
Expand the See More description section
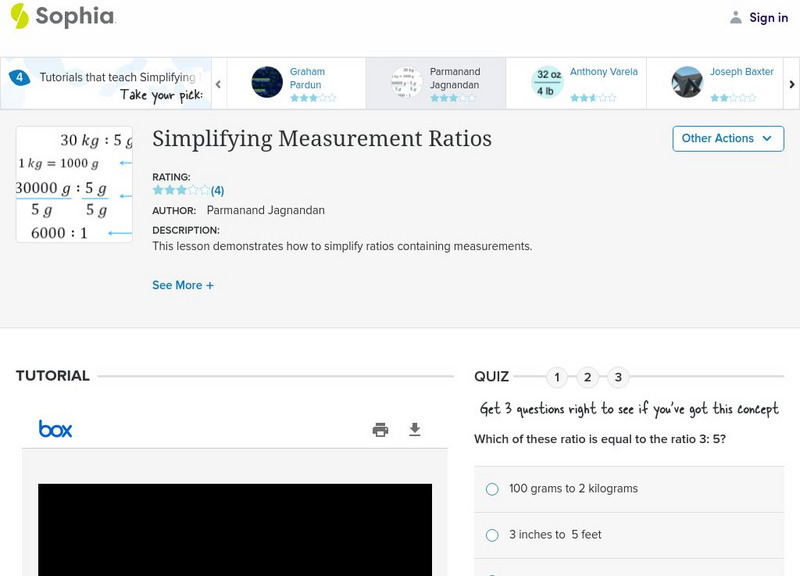click(183, 285)
